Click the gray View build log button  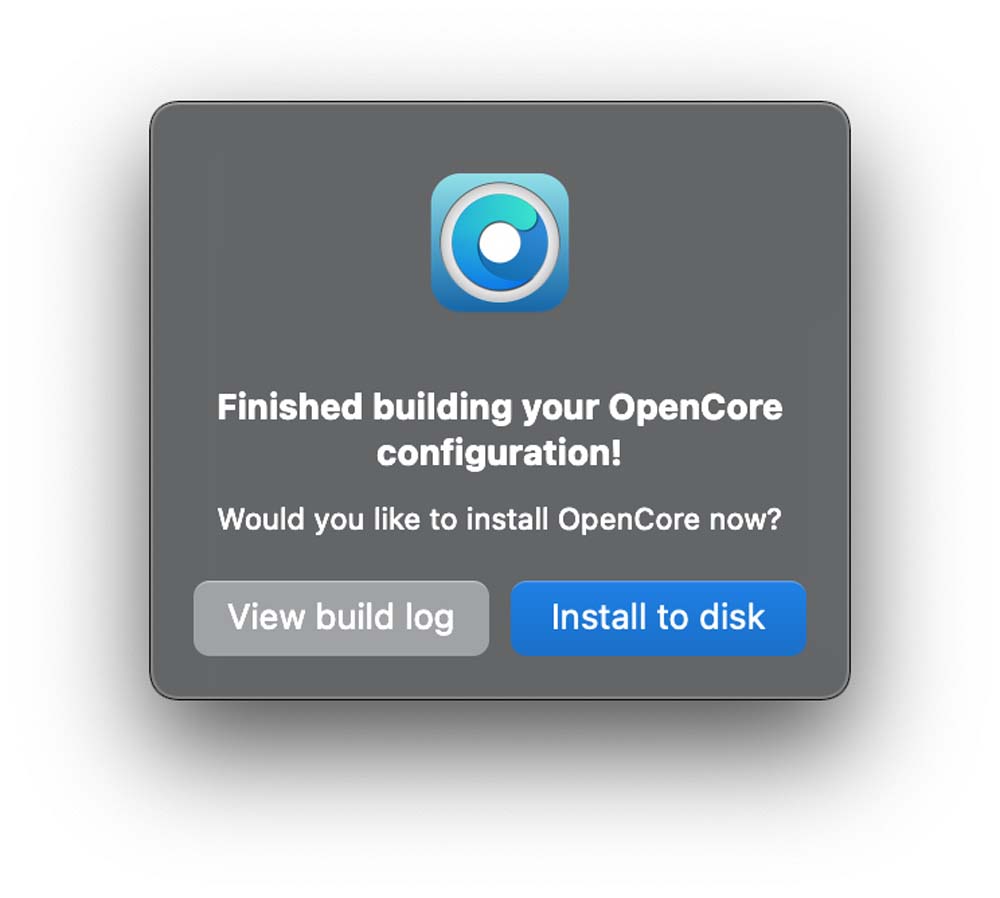point(341,618)
